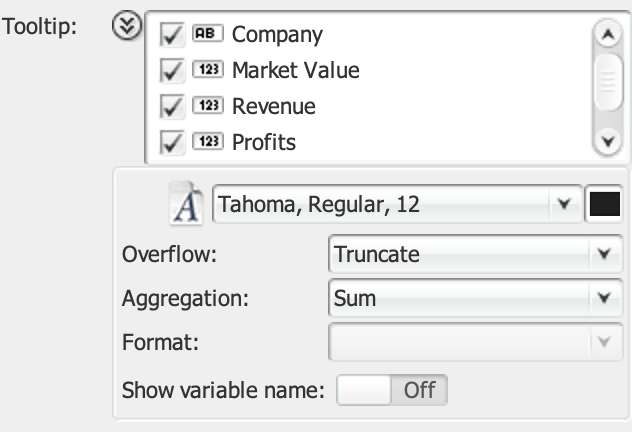
Task: Select the Revenue item in the list
Action: point(274,107)
